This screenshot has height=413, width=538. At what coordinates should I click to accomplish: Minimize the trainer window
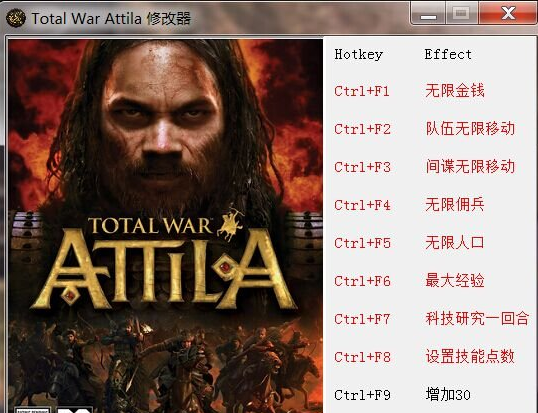click(428, 14)
